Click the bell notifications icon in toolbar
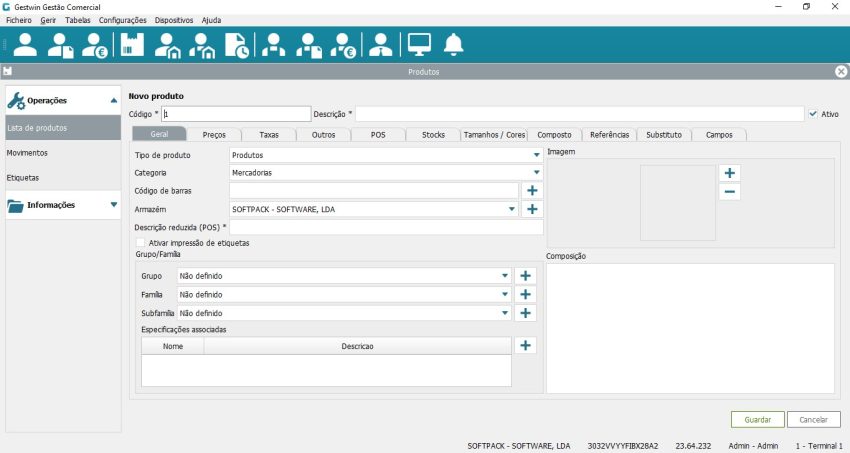Image resolution: width=850 pixels, height=453 pixels. pos(454,45)
